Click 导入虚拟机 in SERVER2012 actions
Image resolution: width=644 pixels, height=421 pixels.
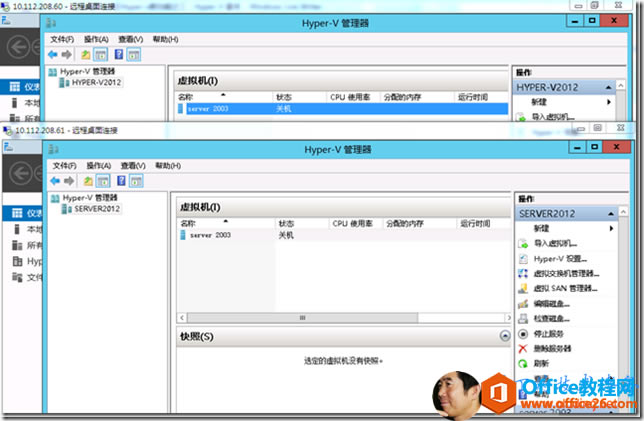point(548,243)
